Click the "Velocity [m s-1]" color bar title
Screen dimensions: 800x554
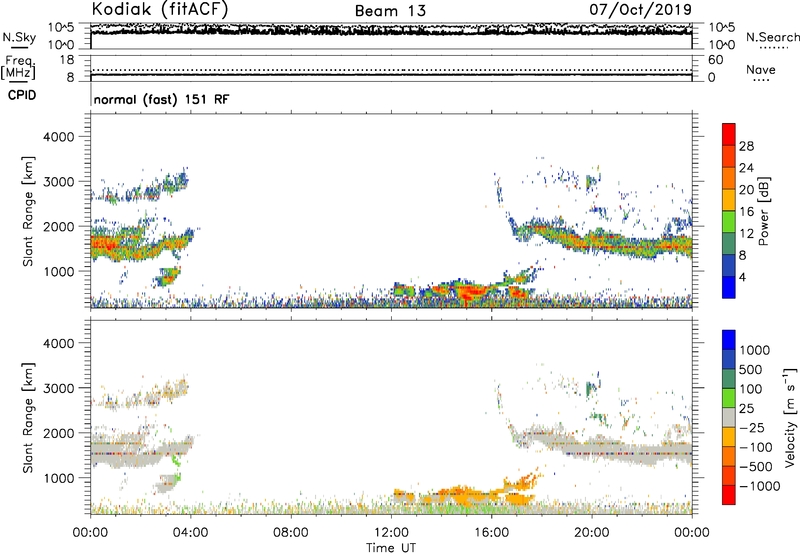tap(790, 417)
